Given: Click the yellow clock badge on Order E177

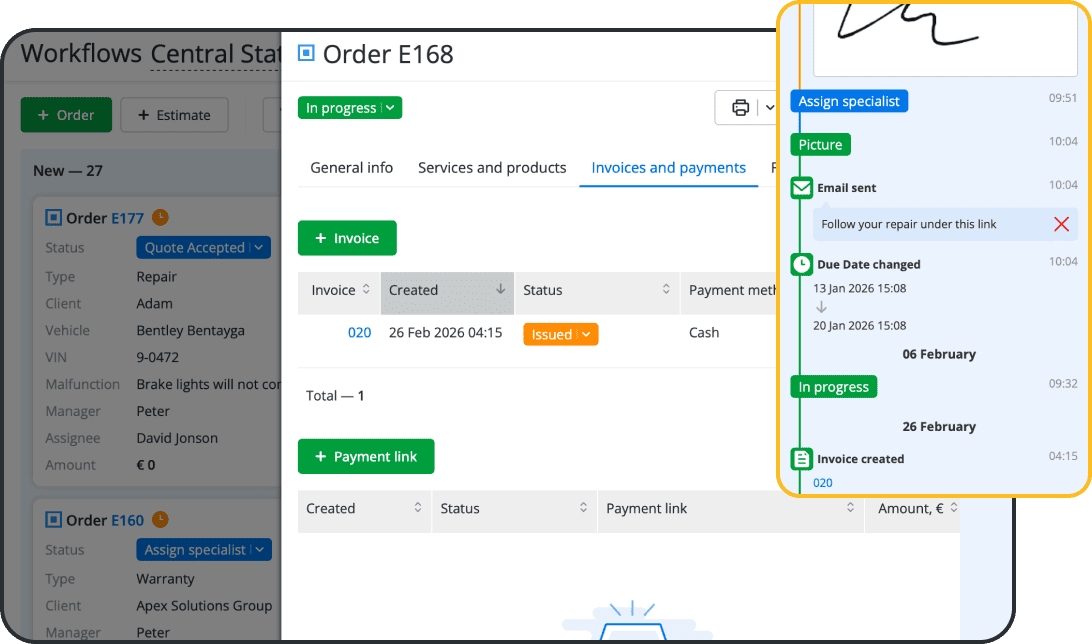Looking at the screenshot, I should (x=160, y=217).
